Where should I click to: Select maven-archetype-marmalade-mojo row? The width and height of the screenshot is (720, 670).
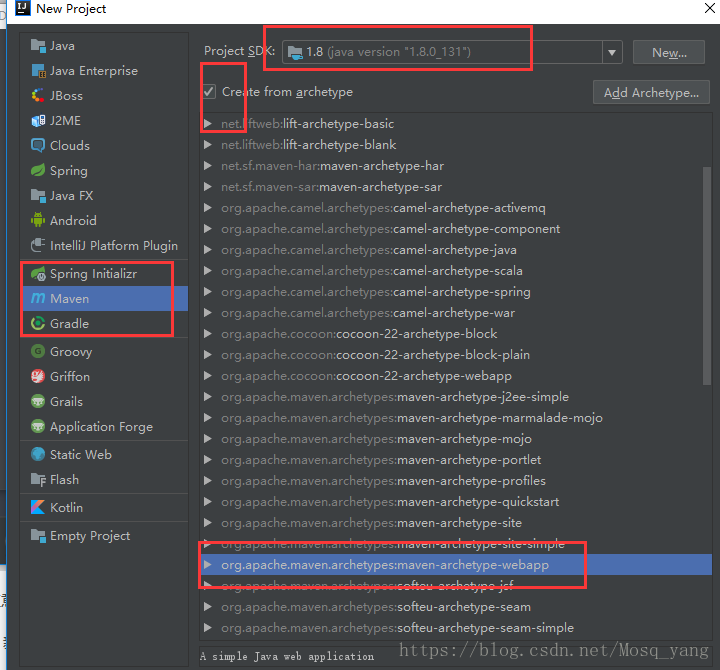click(456, 418)
